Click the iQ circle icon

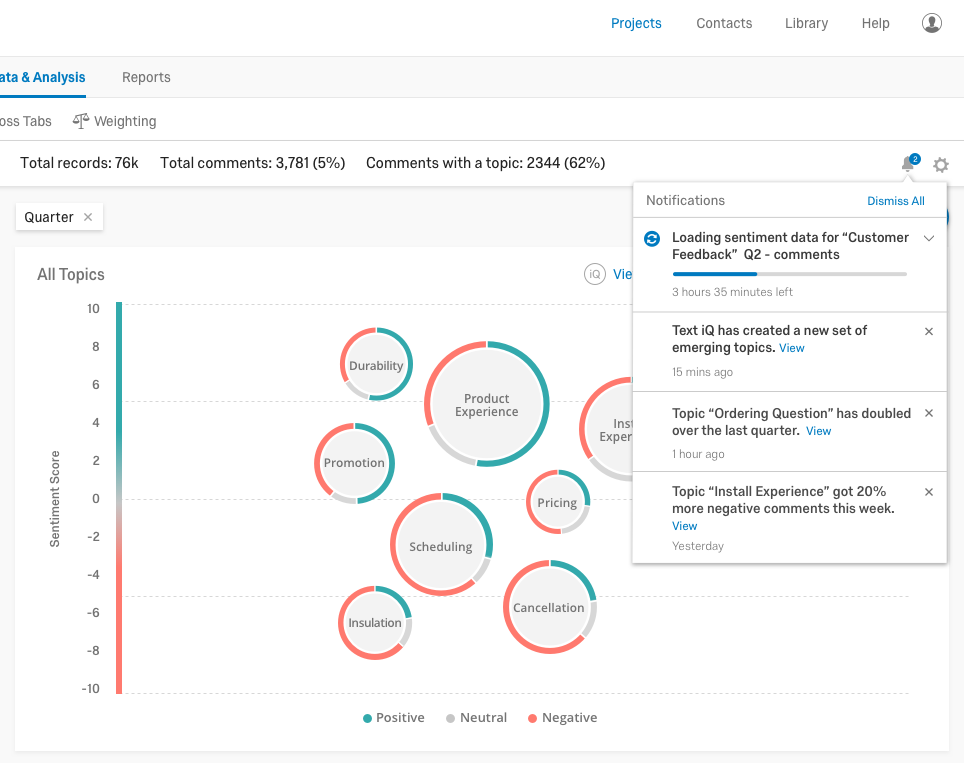click(595, 274)
